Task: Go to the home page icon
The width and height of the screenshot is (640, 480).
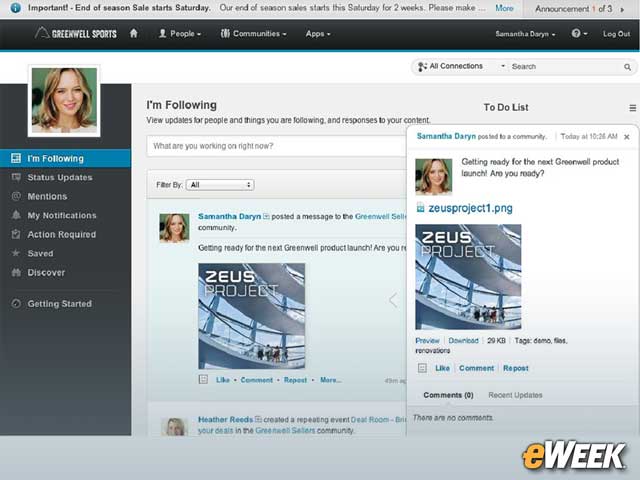Action: click(133, 33)
